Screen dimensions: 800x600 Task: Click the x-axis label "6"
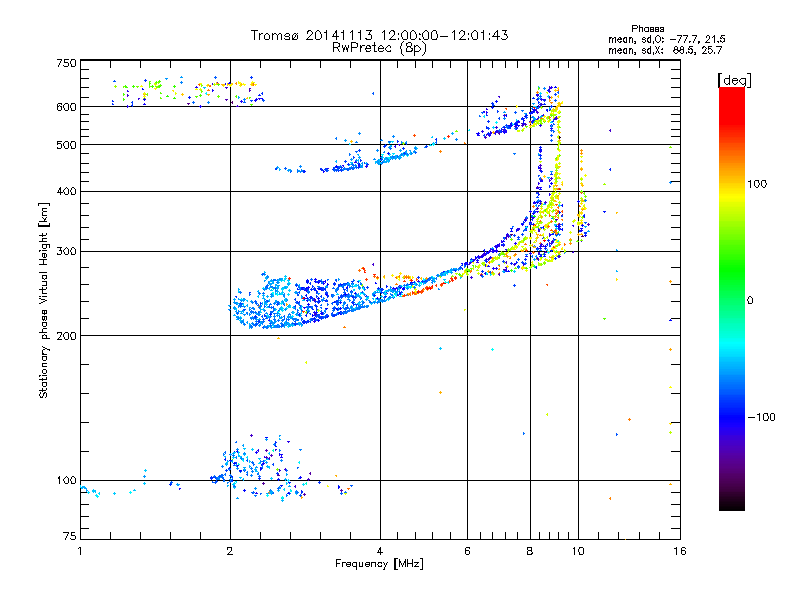point(467,551)
